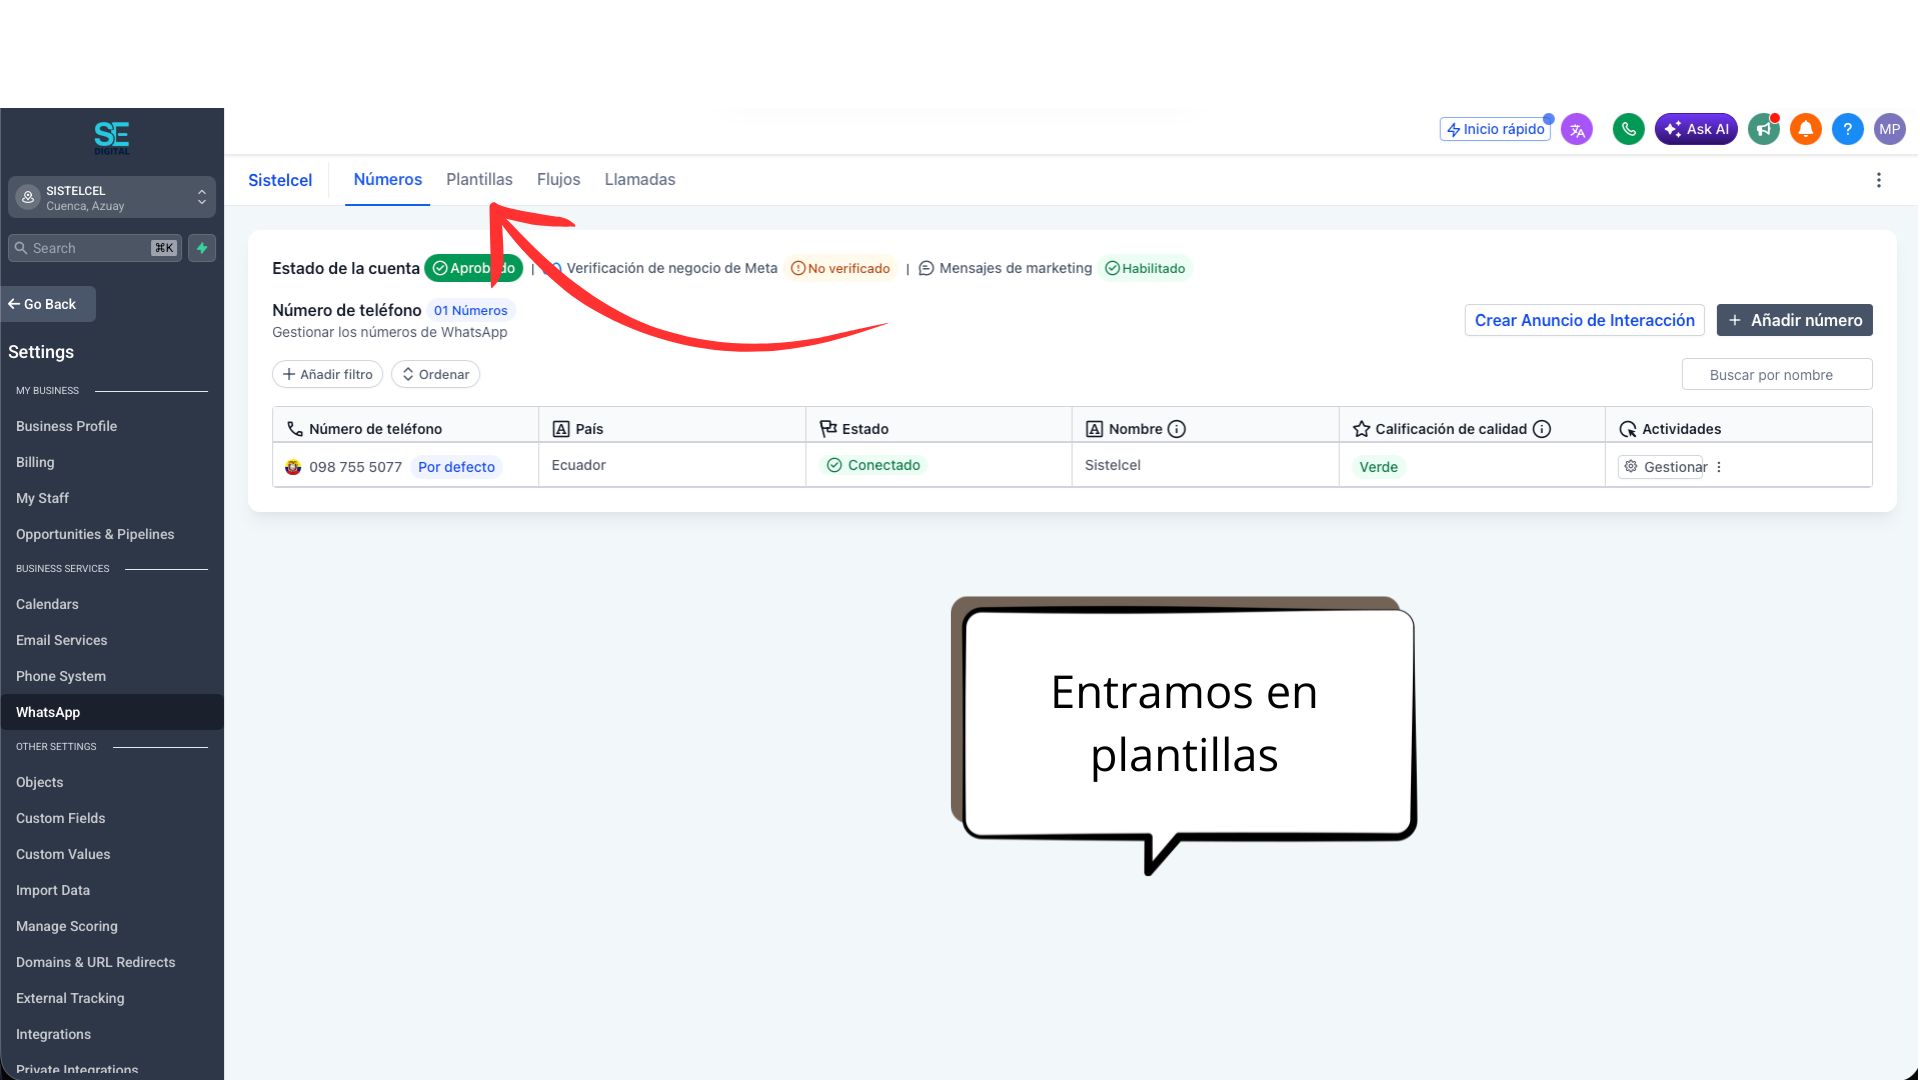Click the Nombre column info icon

point(1177,429)
